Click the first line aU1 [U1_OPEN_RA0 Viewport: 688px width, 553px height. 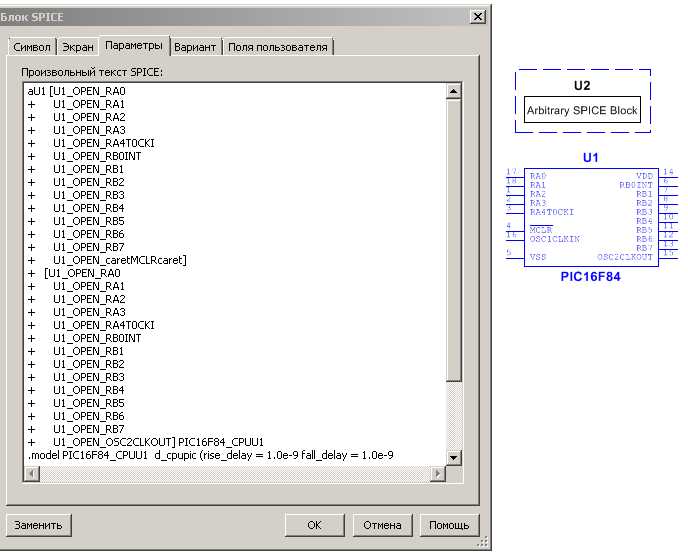tap(77, 91)
